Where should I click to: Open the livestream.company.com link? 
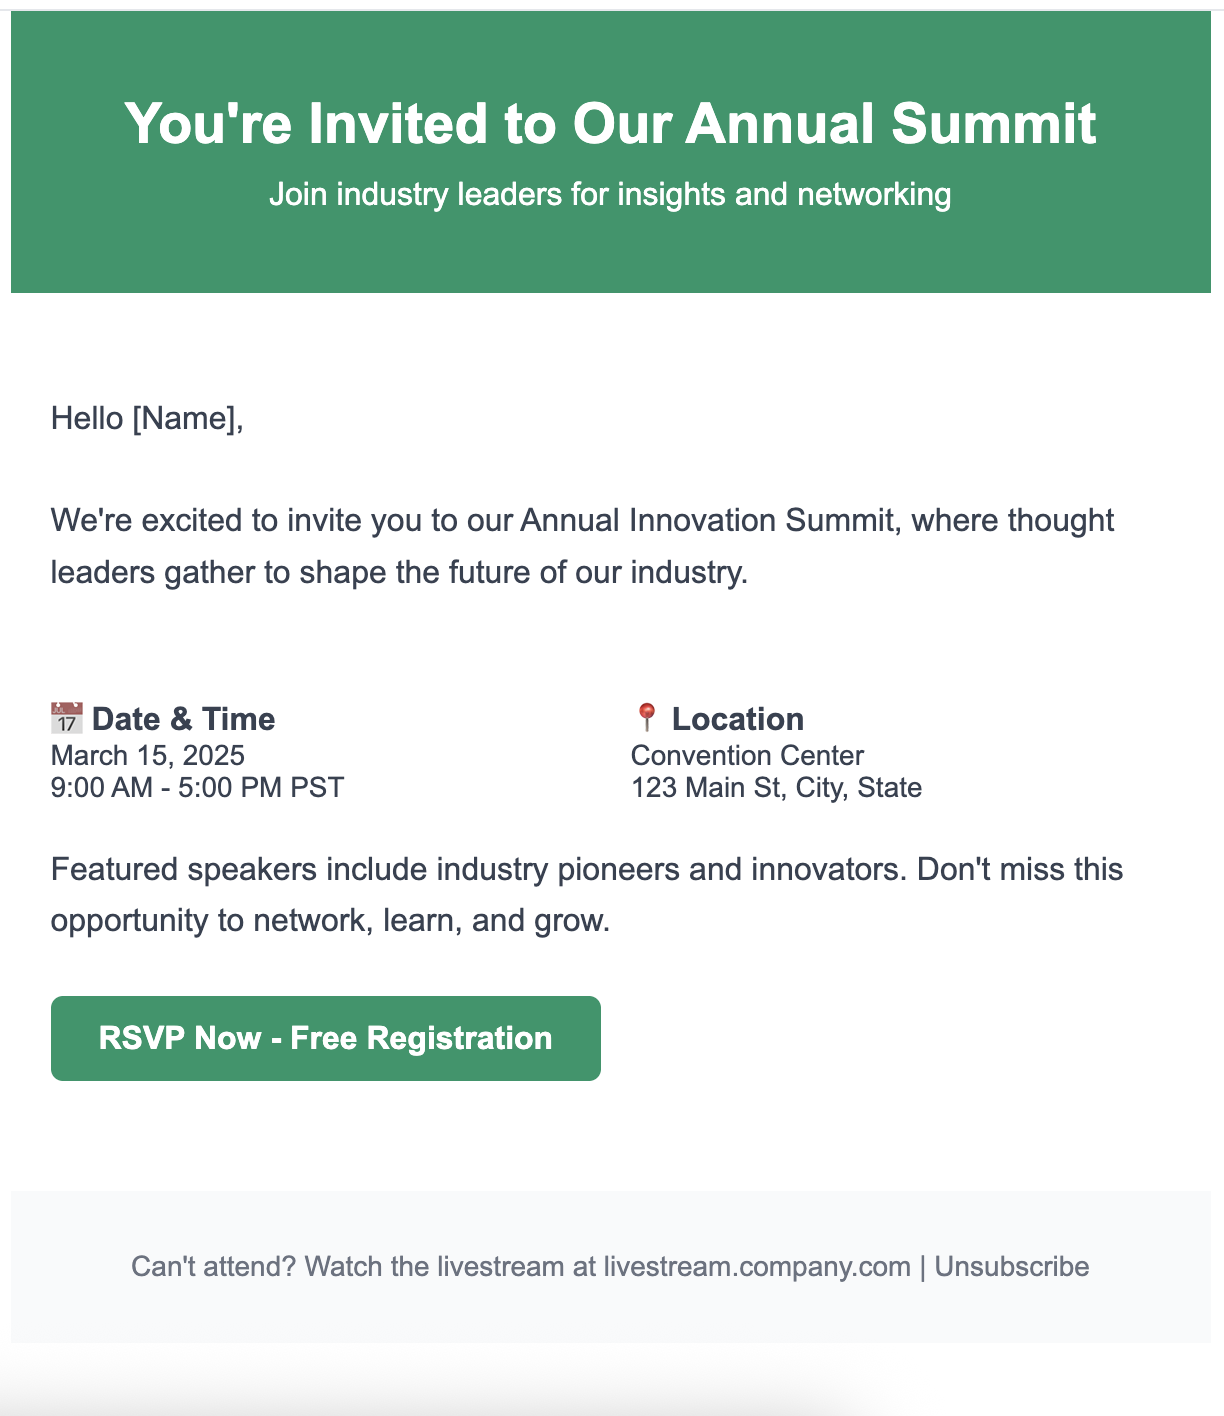coord(757,1266)
